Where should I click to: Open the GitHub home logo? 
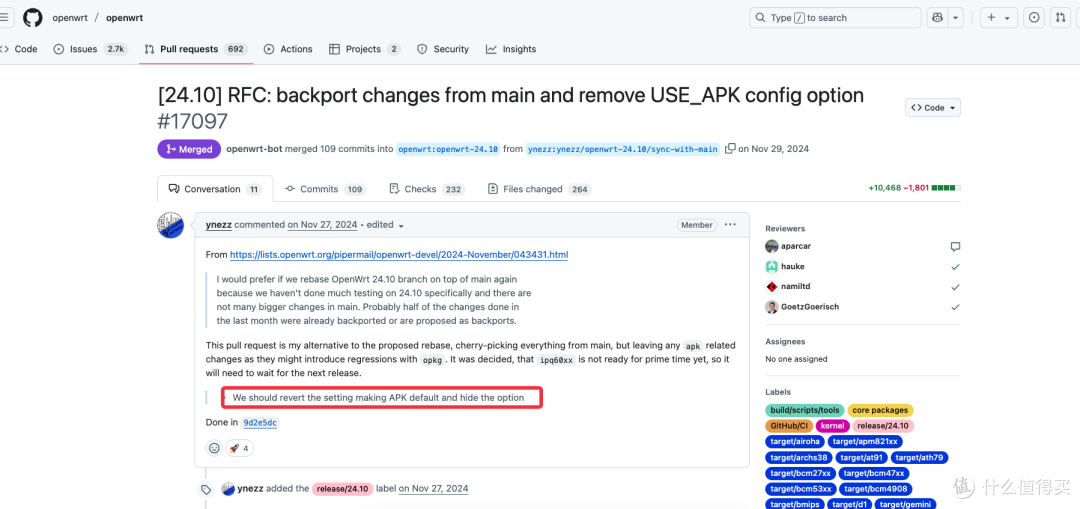32,18
